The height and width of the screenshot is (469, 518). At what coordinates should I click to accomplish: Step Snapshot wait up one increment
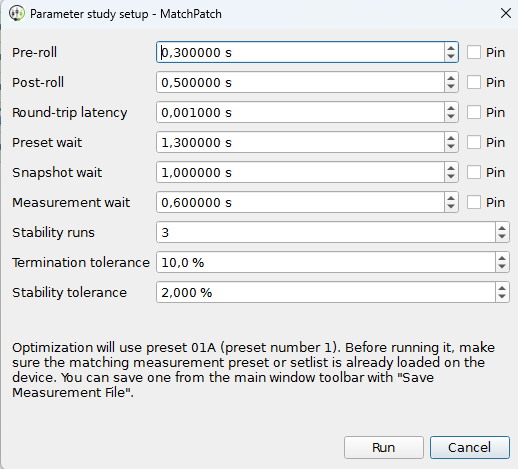tap(451, 168)
